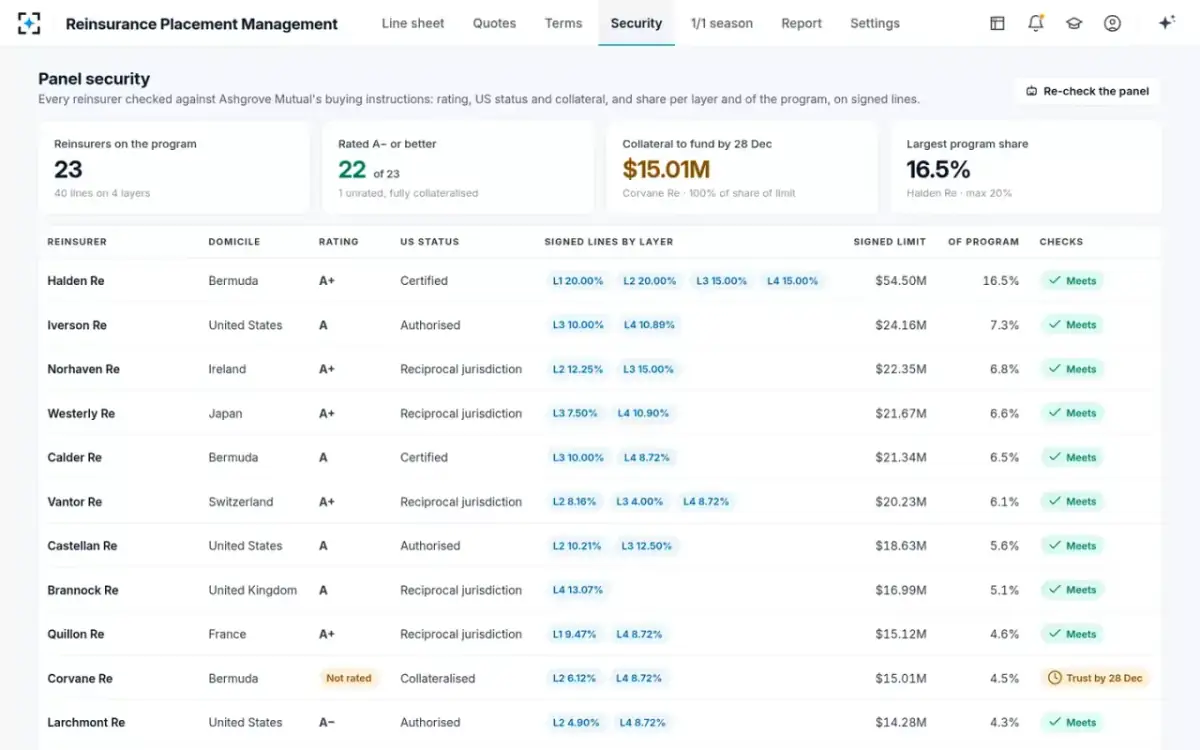The height and width of the screenshot is (750, 1200).
Task: Click Larchmont Re's L2 4.90% chip
Action: pos(576,722)
